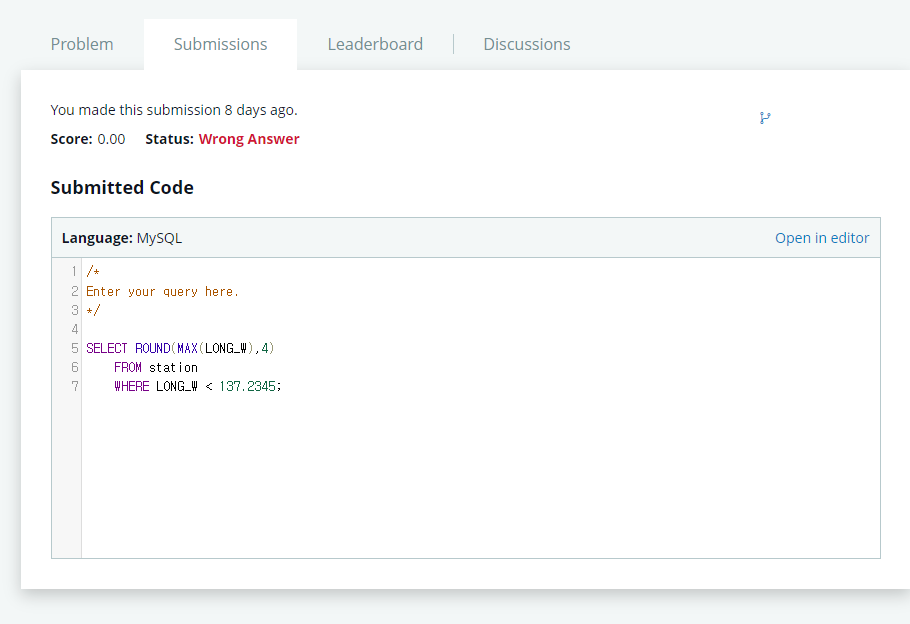Open the Leaderboard tab
Screen dimensions: 910x624
tap(375, 44)
